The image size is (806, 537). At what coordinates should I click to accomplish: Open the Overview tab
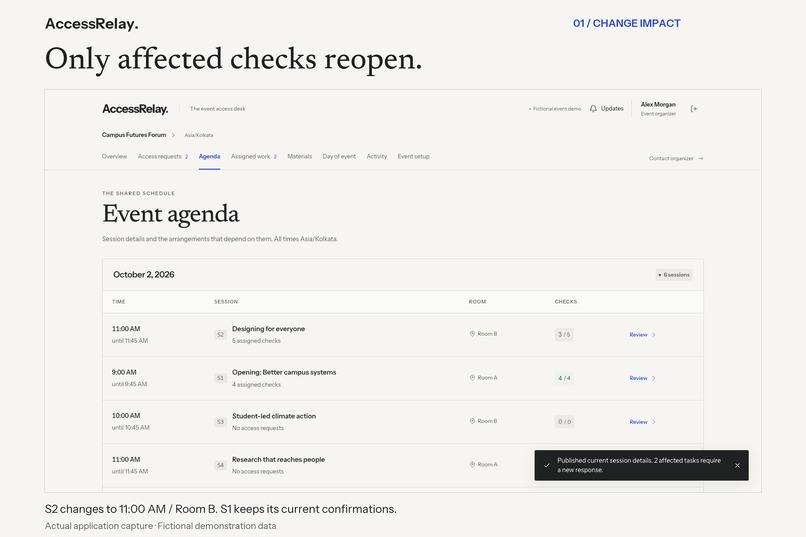pos(114,156)
